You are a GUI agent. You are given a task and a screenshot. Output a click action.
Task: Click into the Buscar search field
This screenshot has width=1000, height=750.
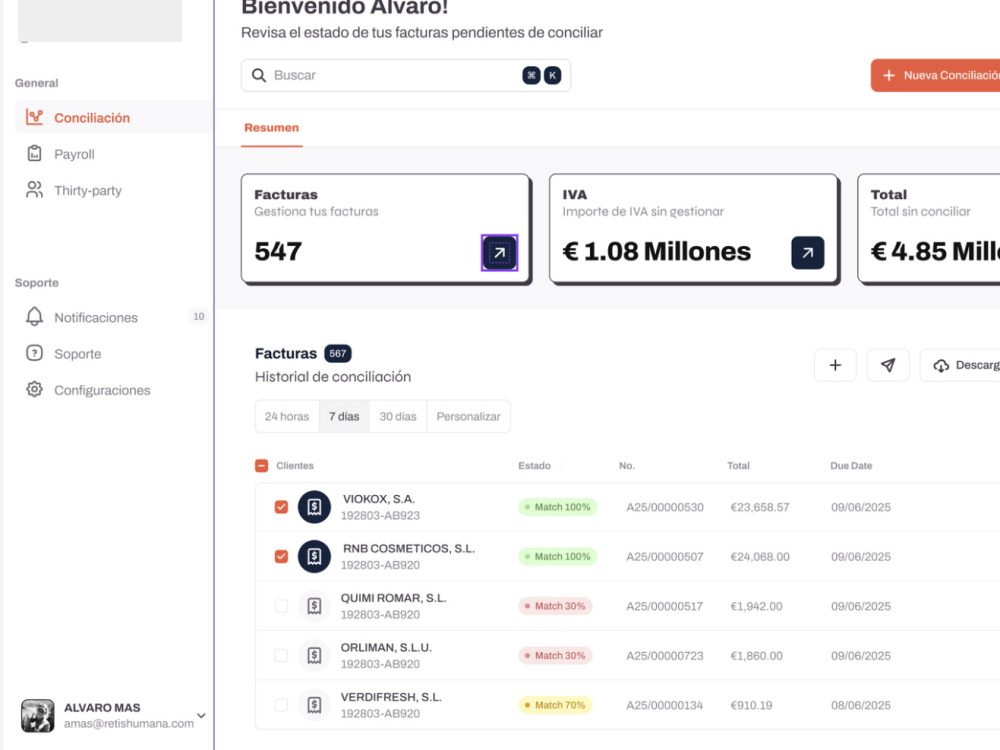point(406,75)
